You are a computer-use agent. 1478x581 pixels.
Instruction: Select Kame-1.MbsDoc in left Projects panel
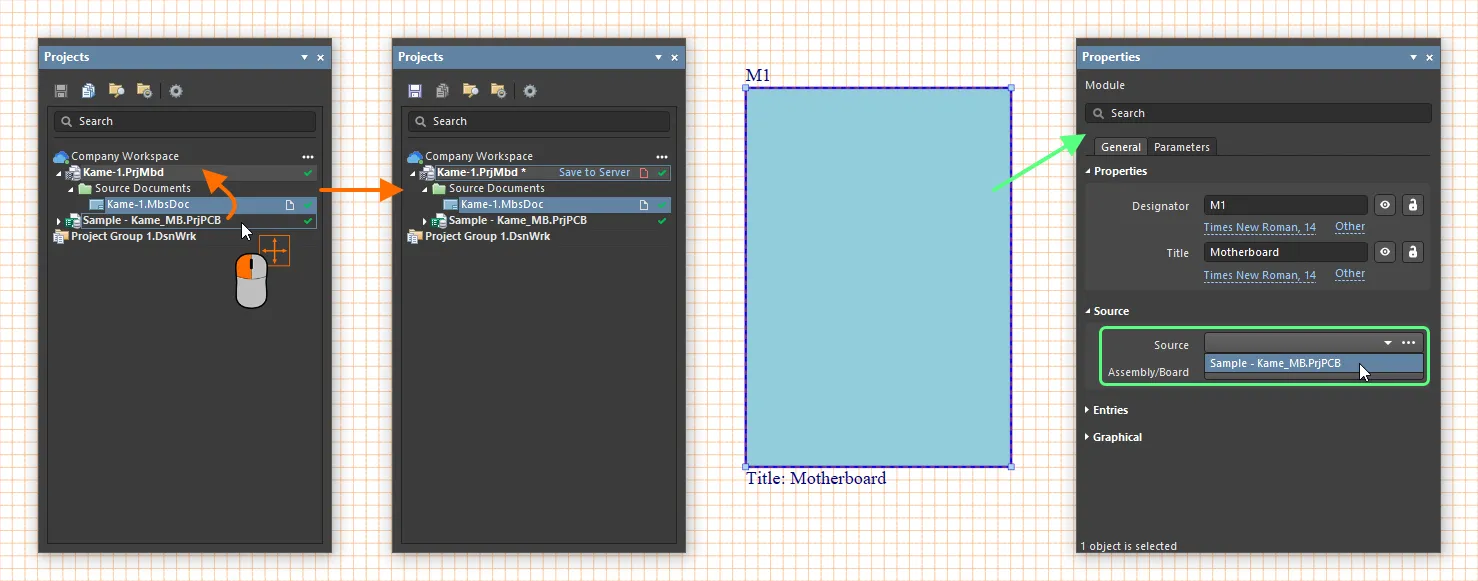(147, 205)
